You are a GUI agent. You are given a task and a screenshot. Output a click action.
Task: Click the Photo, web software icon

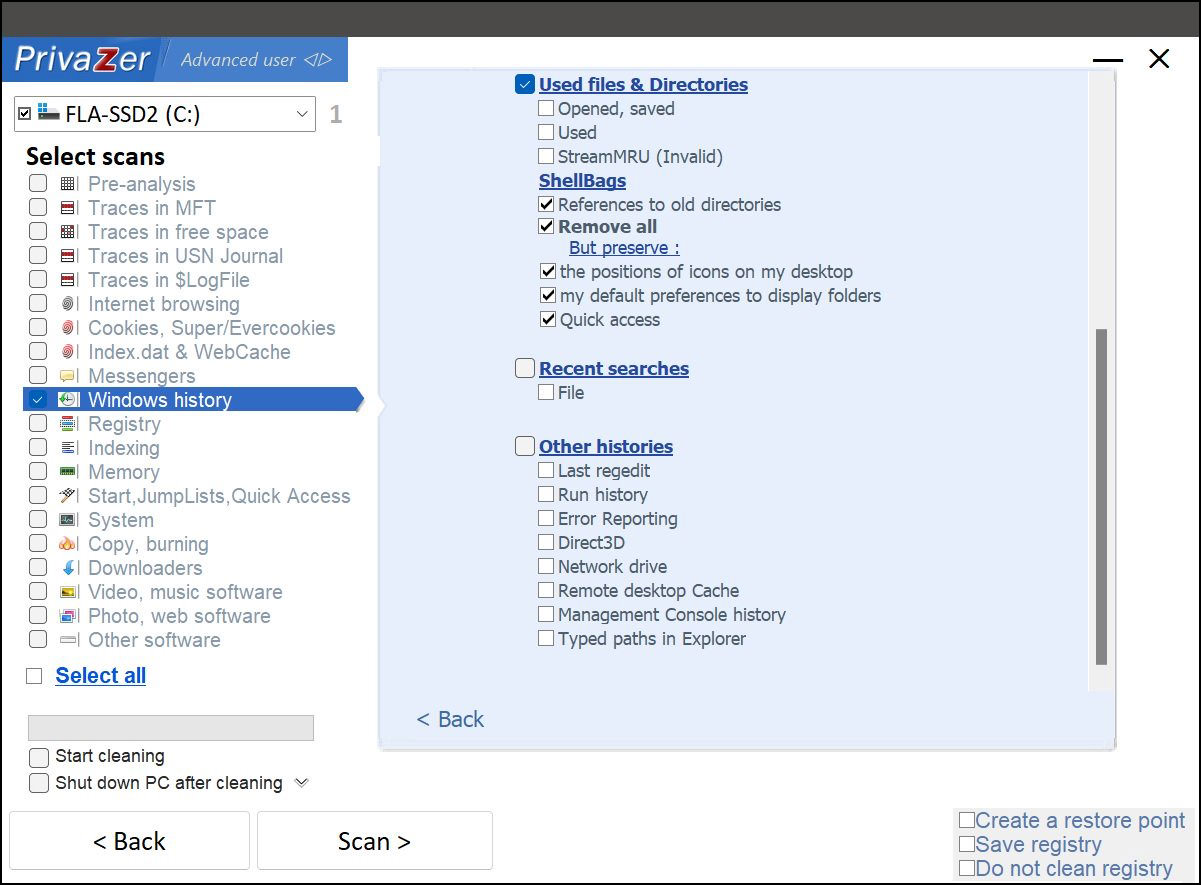[68, 616]
